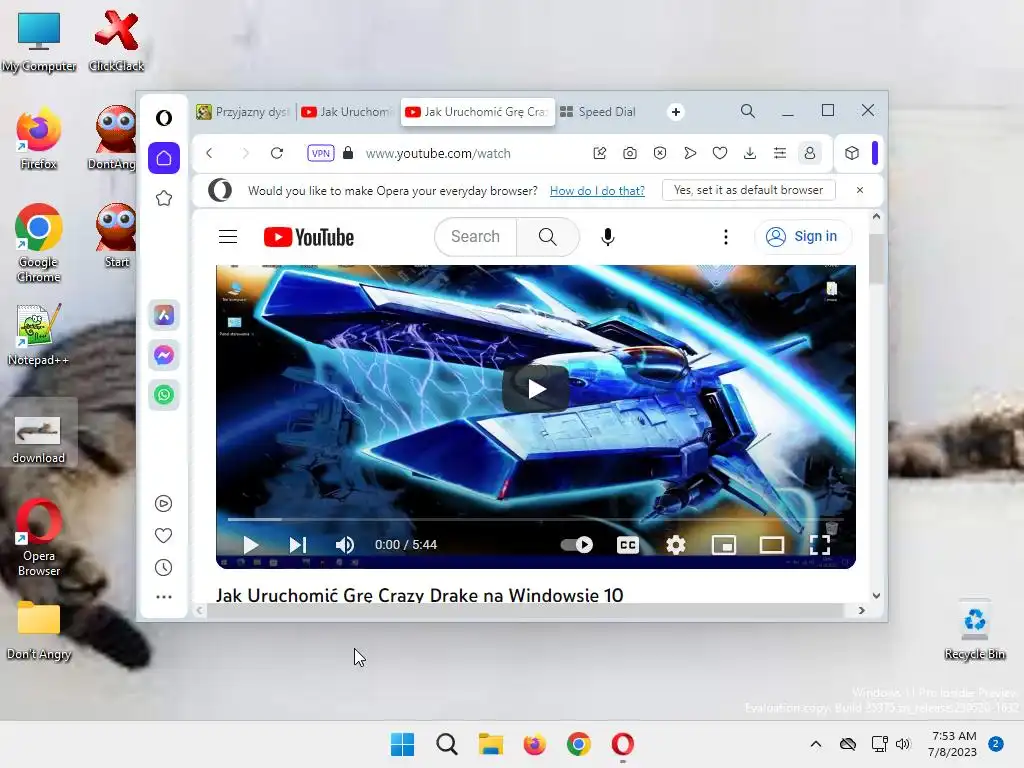Click the horizontal scrollbar right arrow
The height and width of the screenshot is (768, 1024).
click(861, 611)
